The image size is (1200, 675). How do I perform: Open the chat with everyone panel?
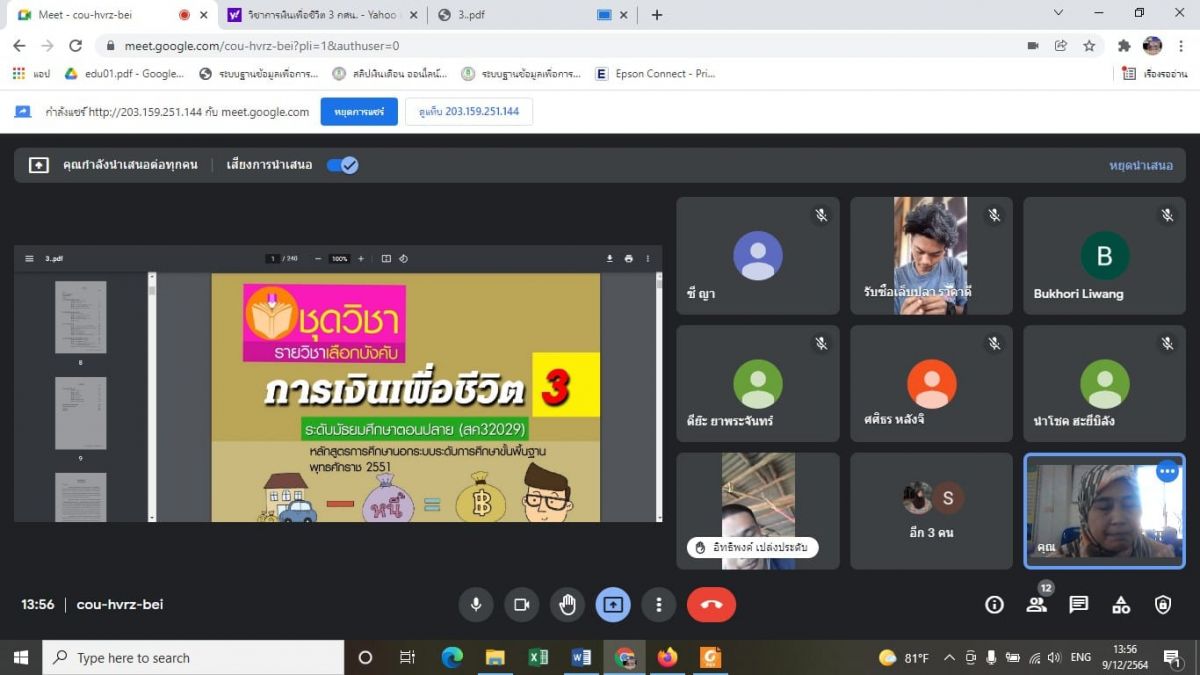point(1078,604)
